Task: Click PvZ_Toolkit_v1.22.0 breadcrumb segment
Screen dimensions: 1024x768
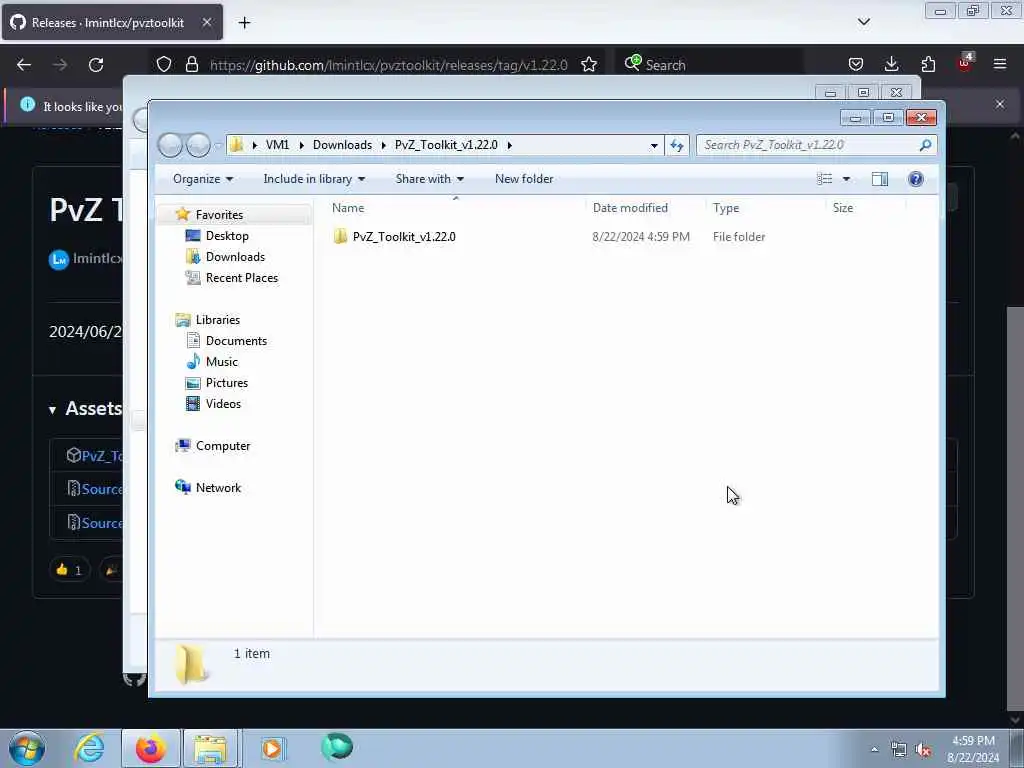Action: click(x=446, y=145)
